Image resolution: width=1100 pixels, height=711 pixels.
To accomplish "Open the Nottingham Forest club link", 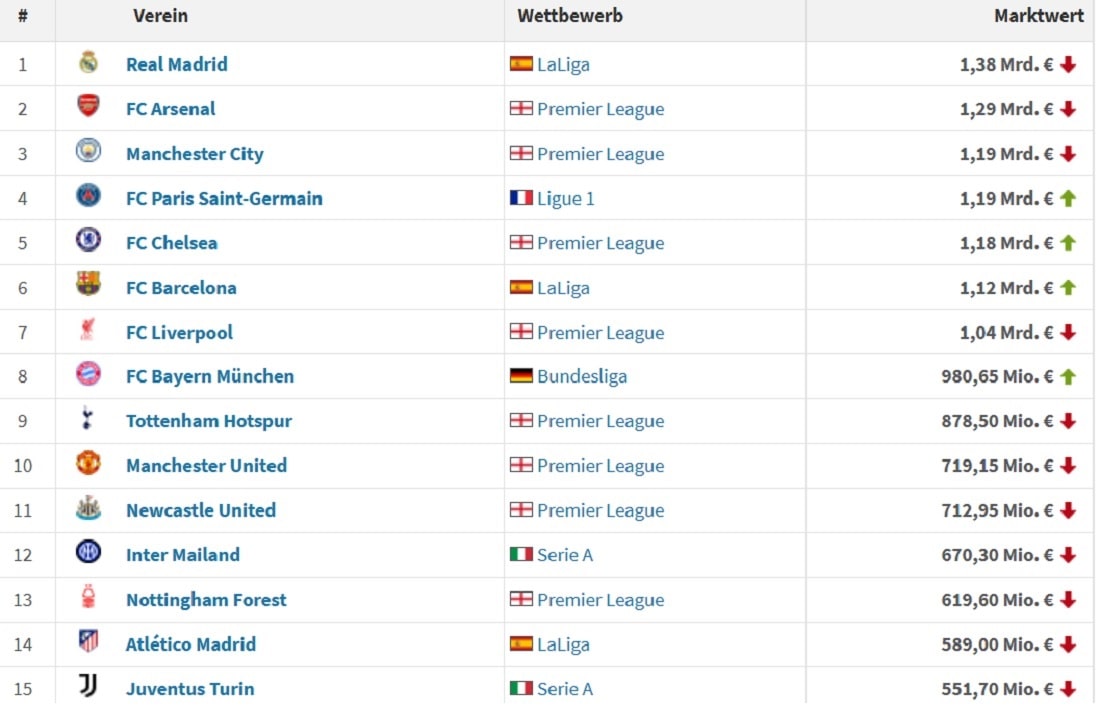I will pyautogui.click(x=206, y=600).
